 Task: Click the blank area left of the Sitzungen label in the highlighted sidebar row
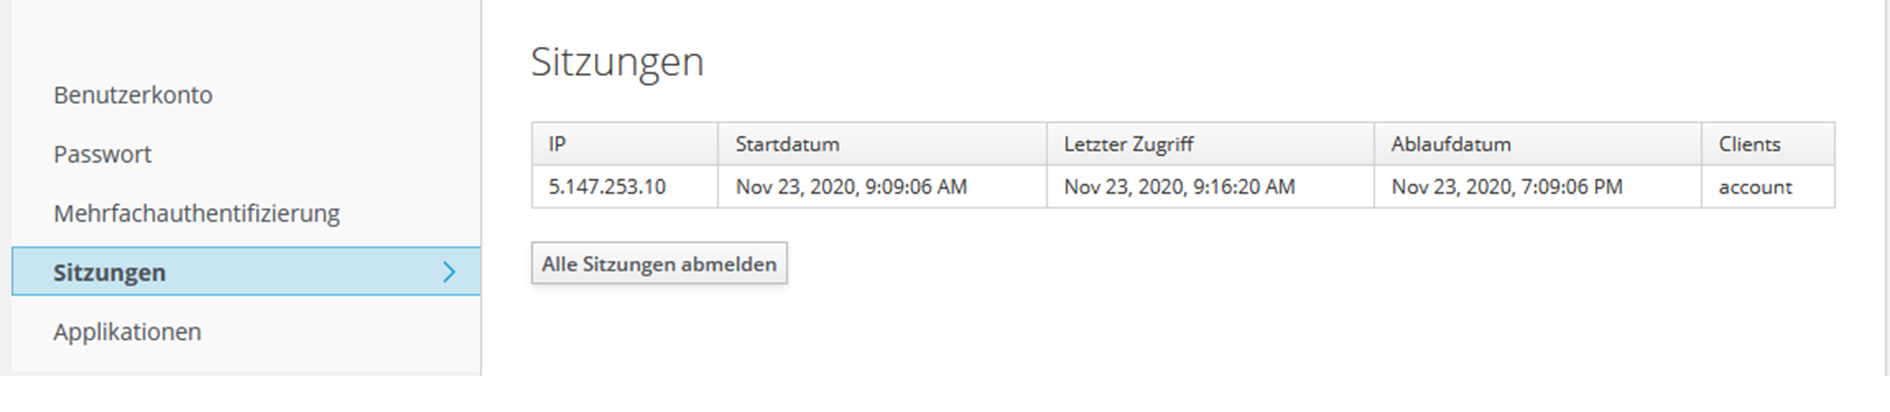point(32,272)
